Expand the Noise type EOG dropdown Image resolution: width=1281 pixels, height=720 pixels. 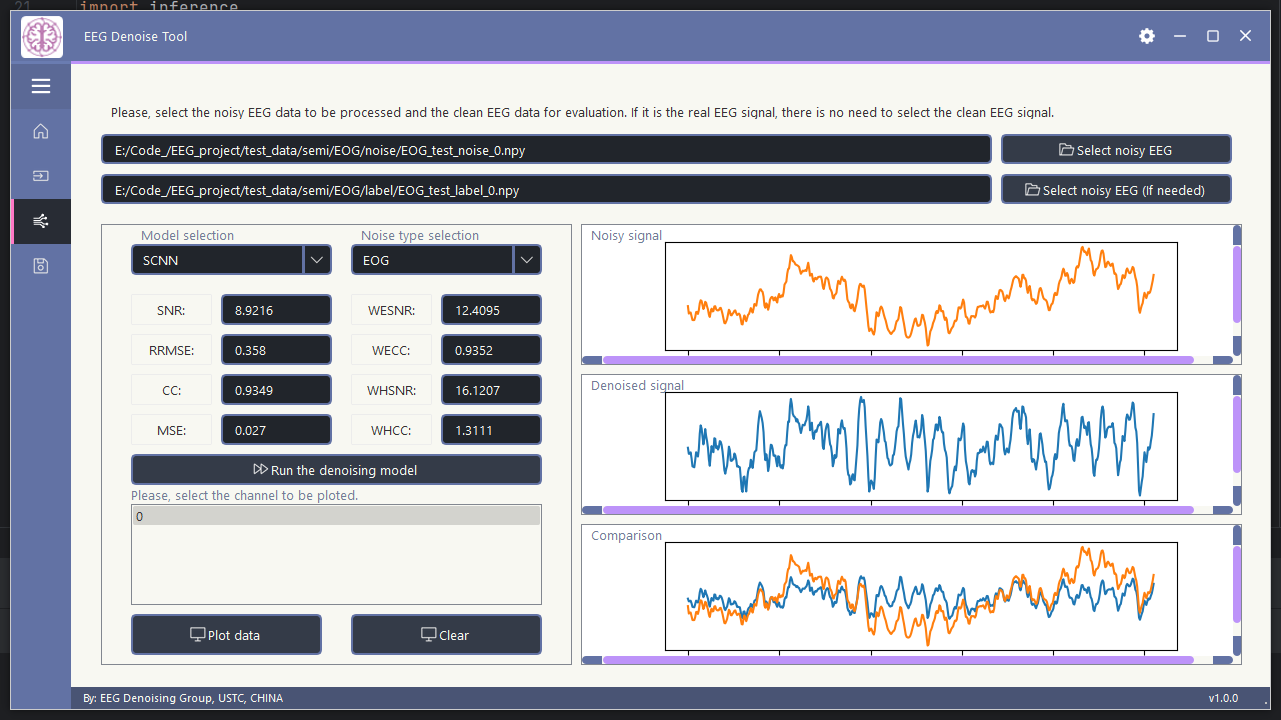point(527,260)
